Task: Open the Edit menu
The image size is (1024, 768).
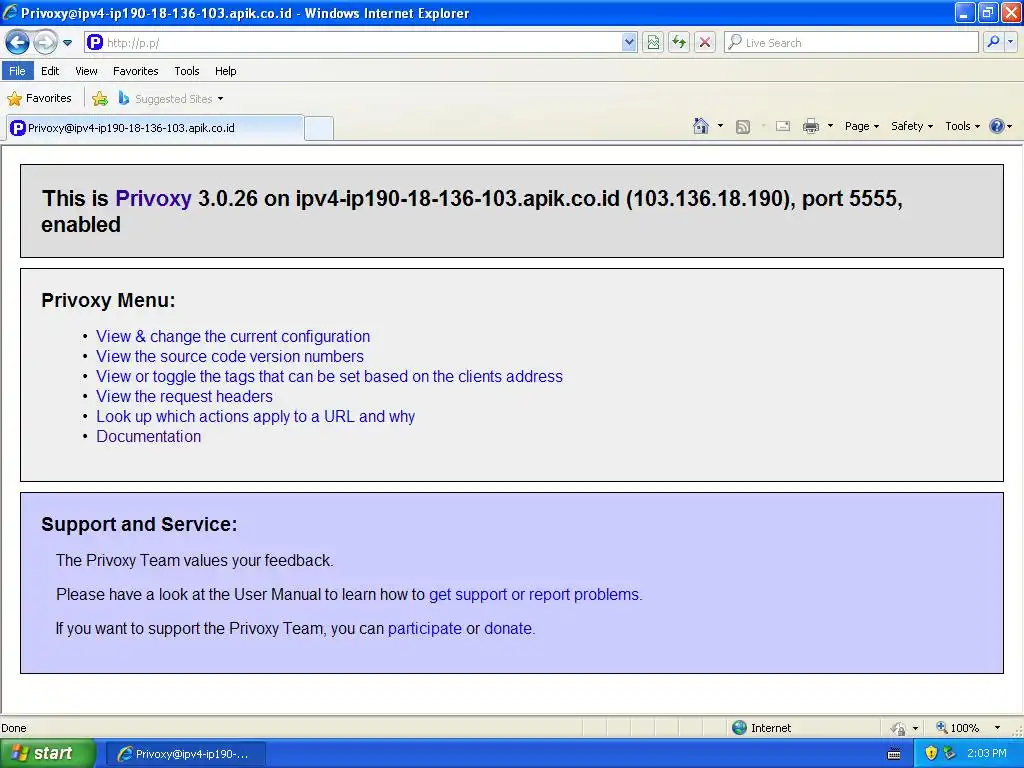Action: tap(50, 71)
